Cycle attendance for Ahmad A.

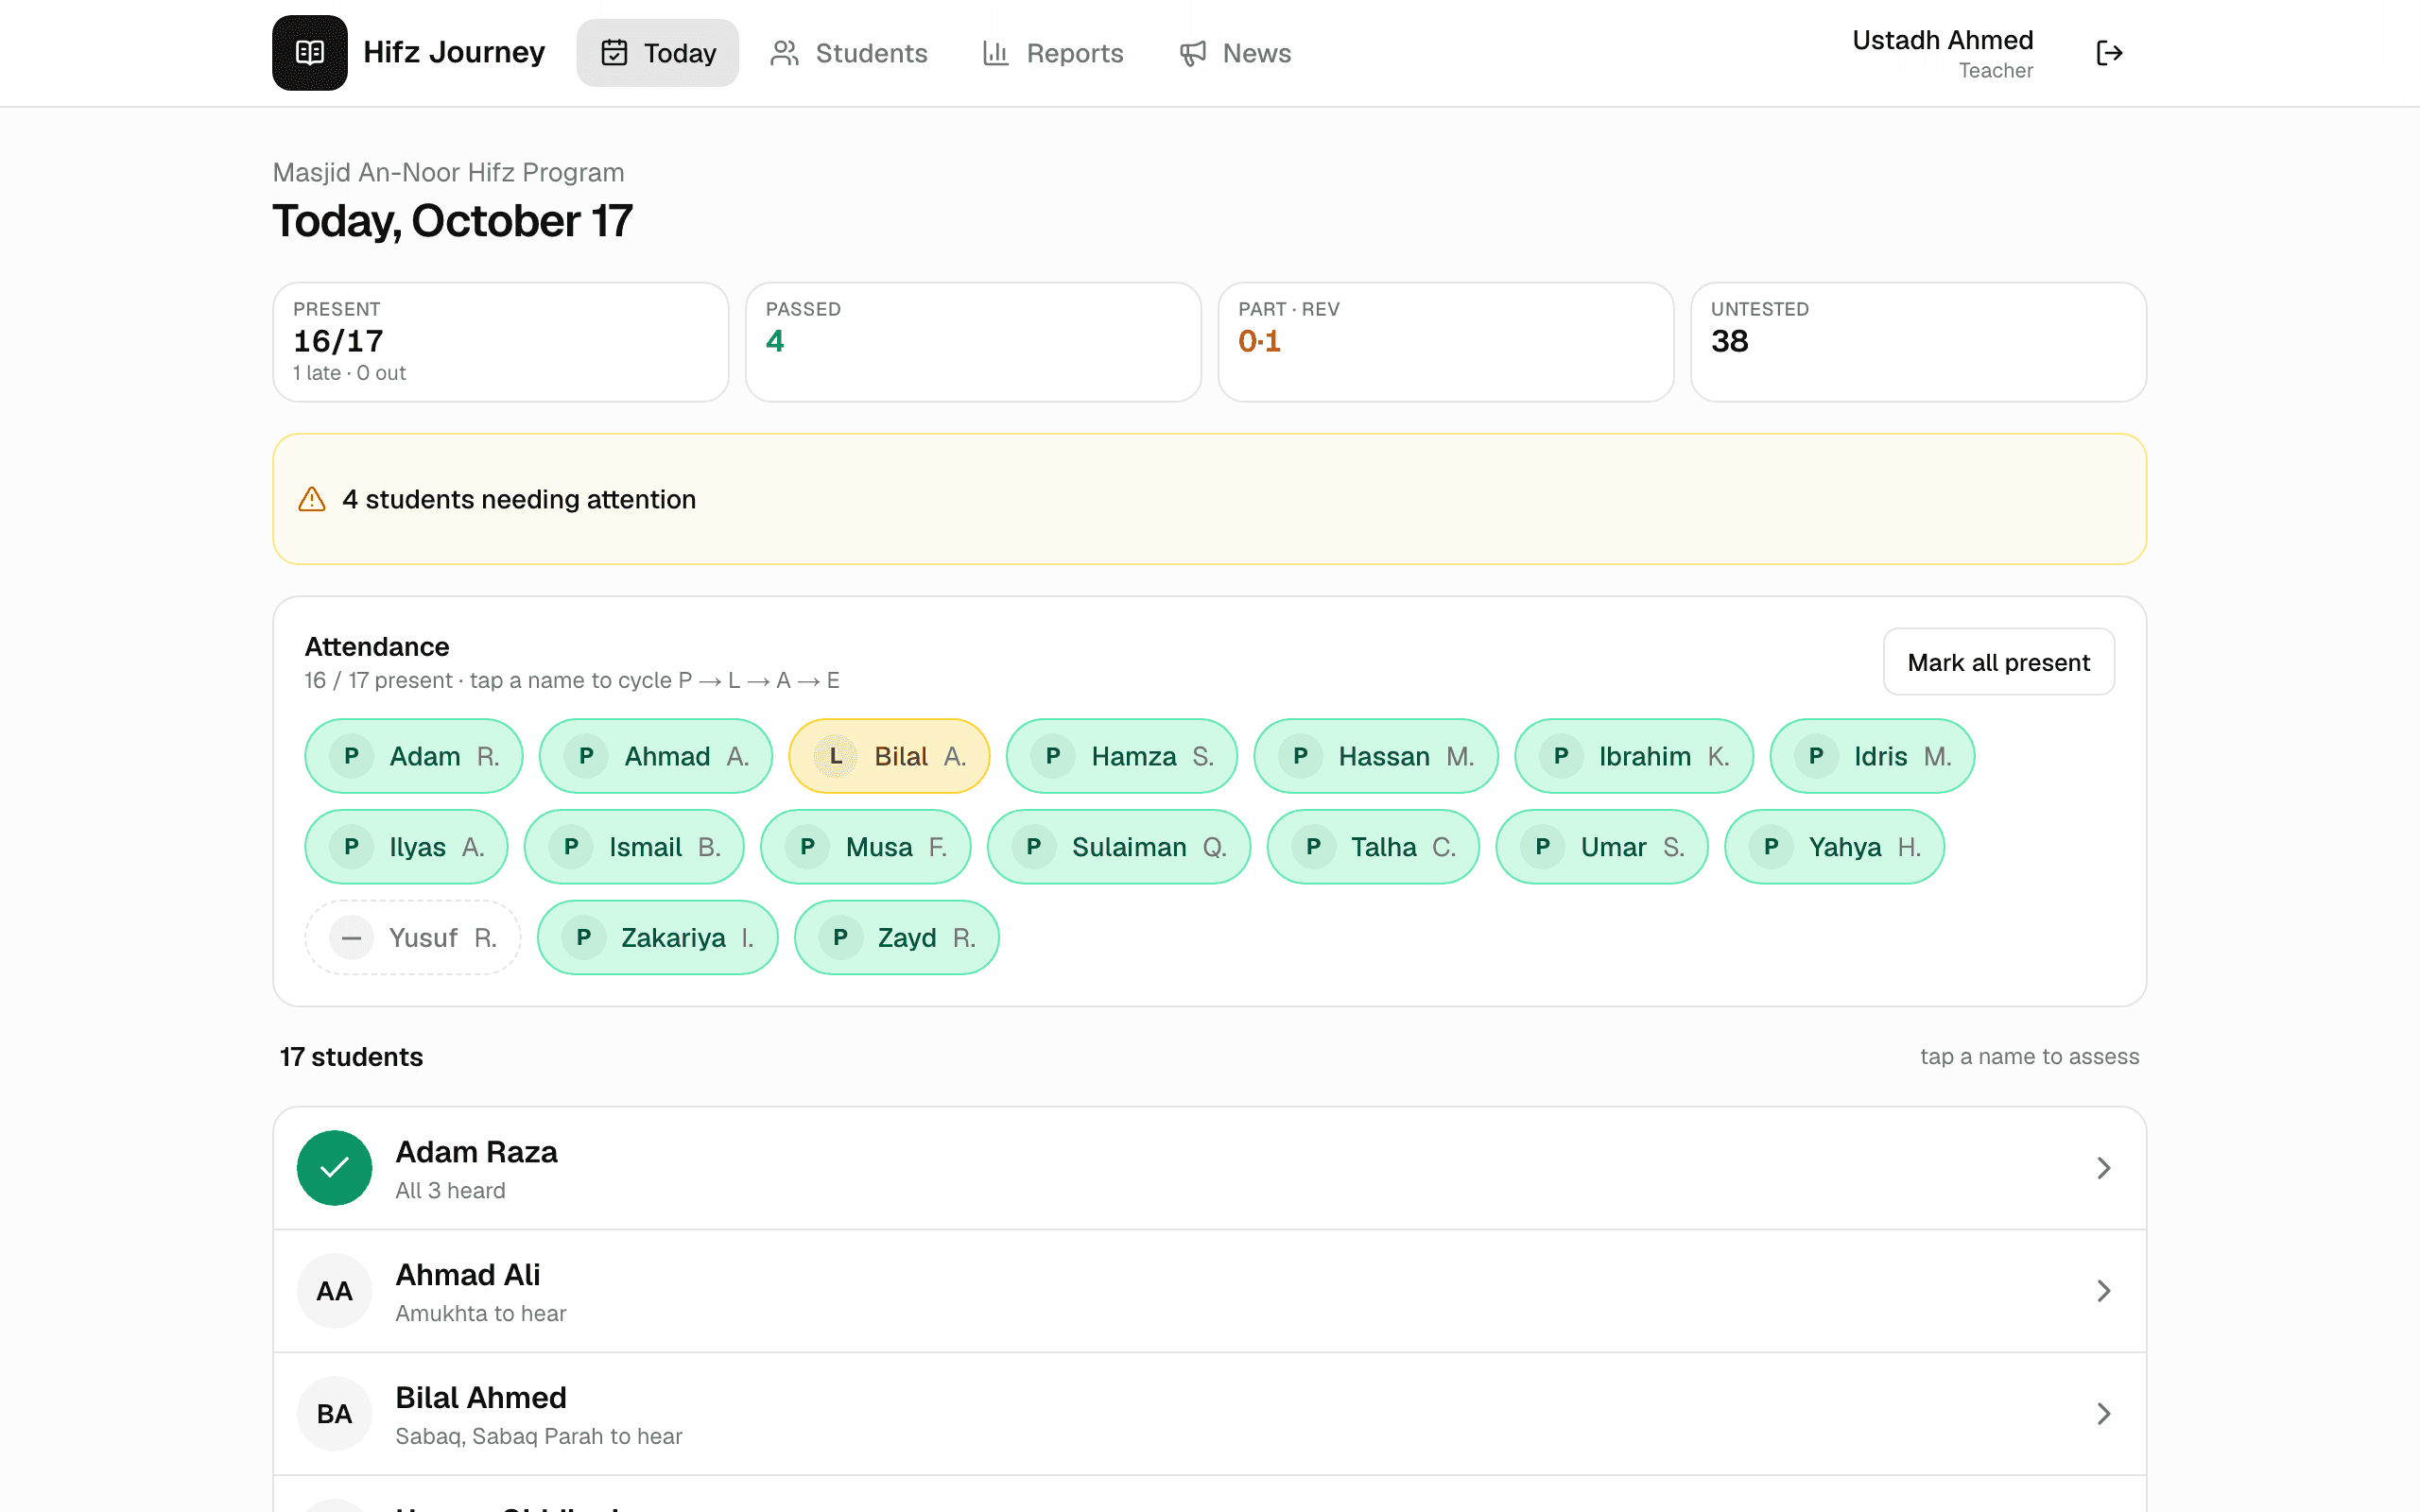coord(656,756)
